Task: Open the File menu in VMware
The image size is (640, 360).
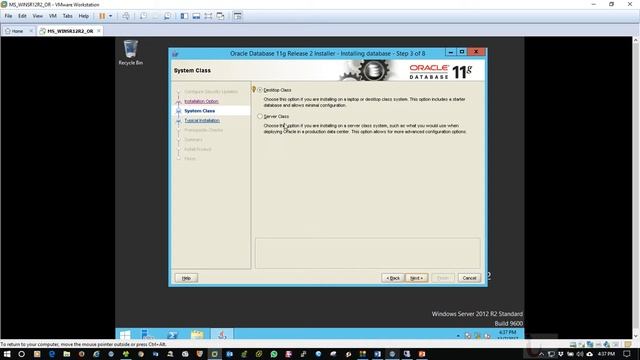Action: [8, 16]
